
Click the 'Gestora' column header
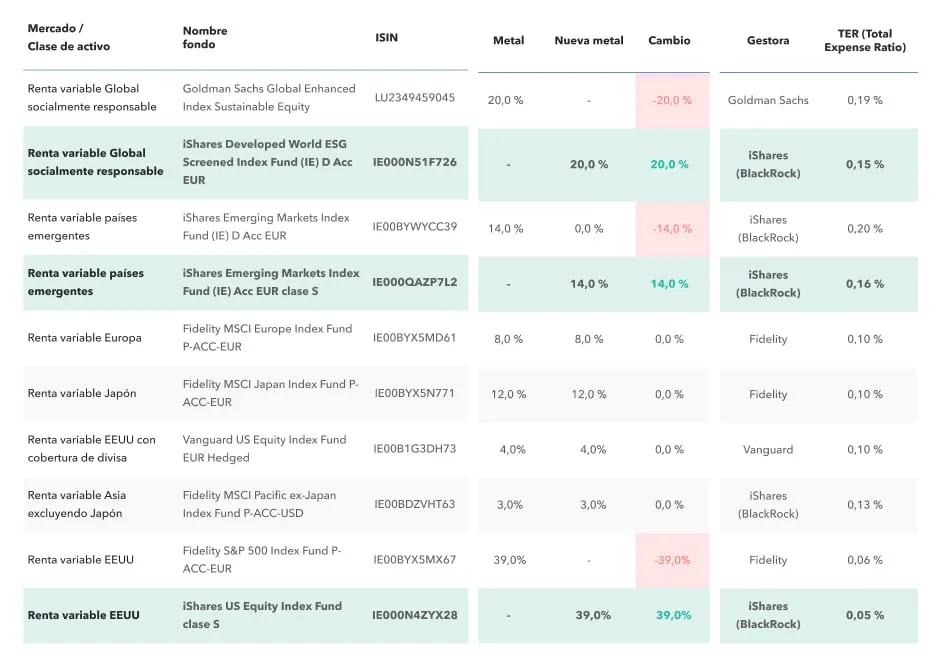click(767, 41)
